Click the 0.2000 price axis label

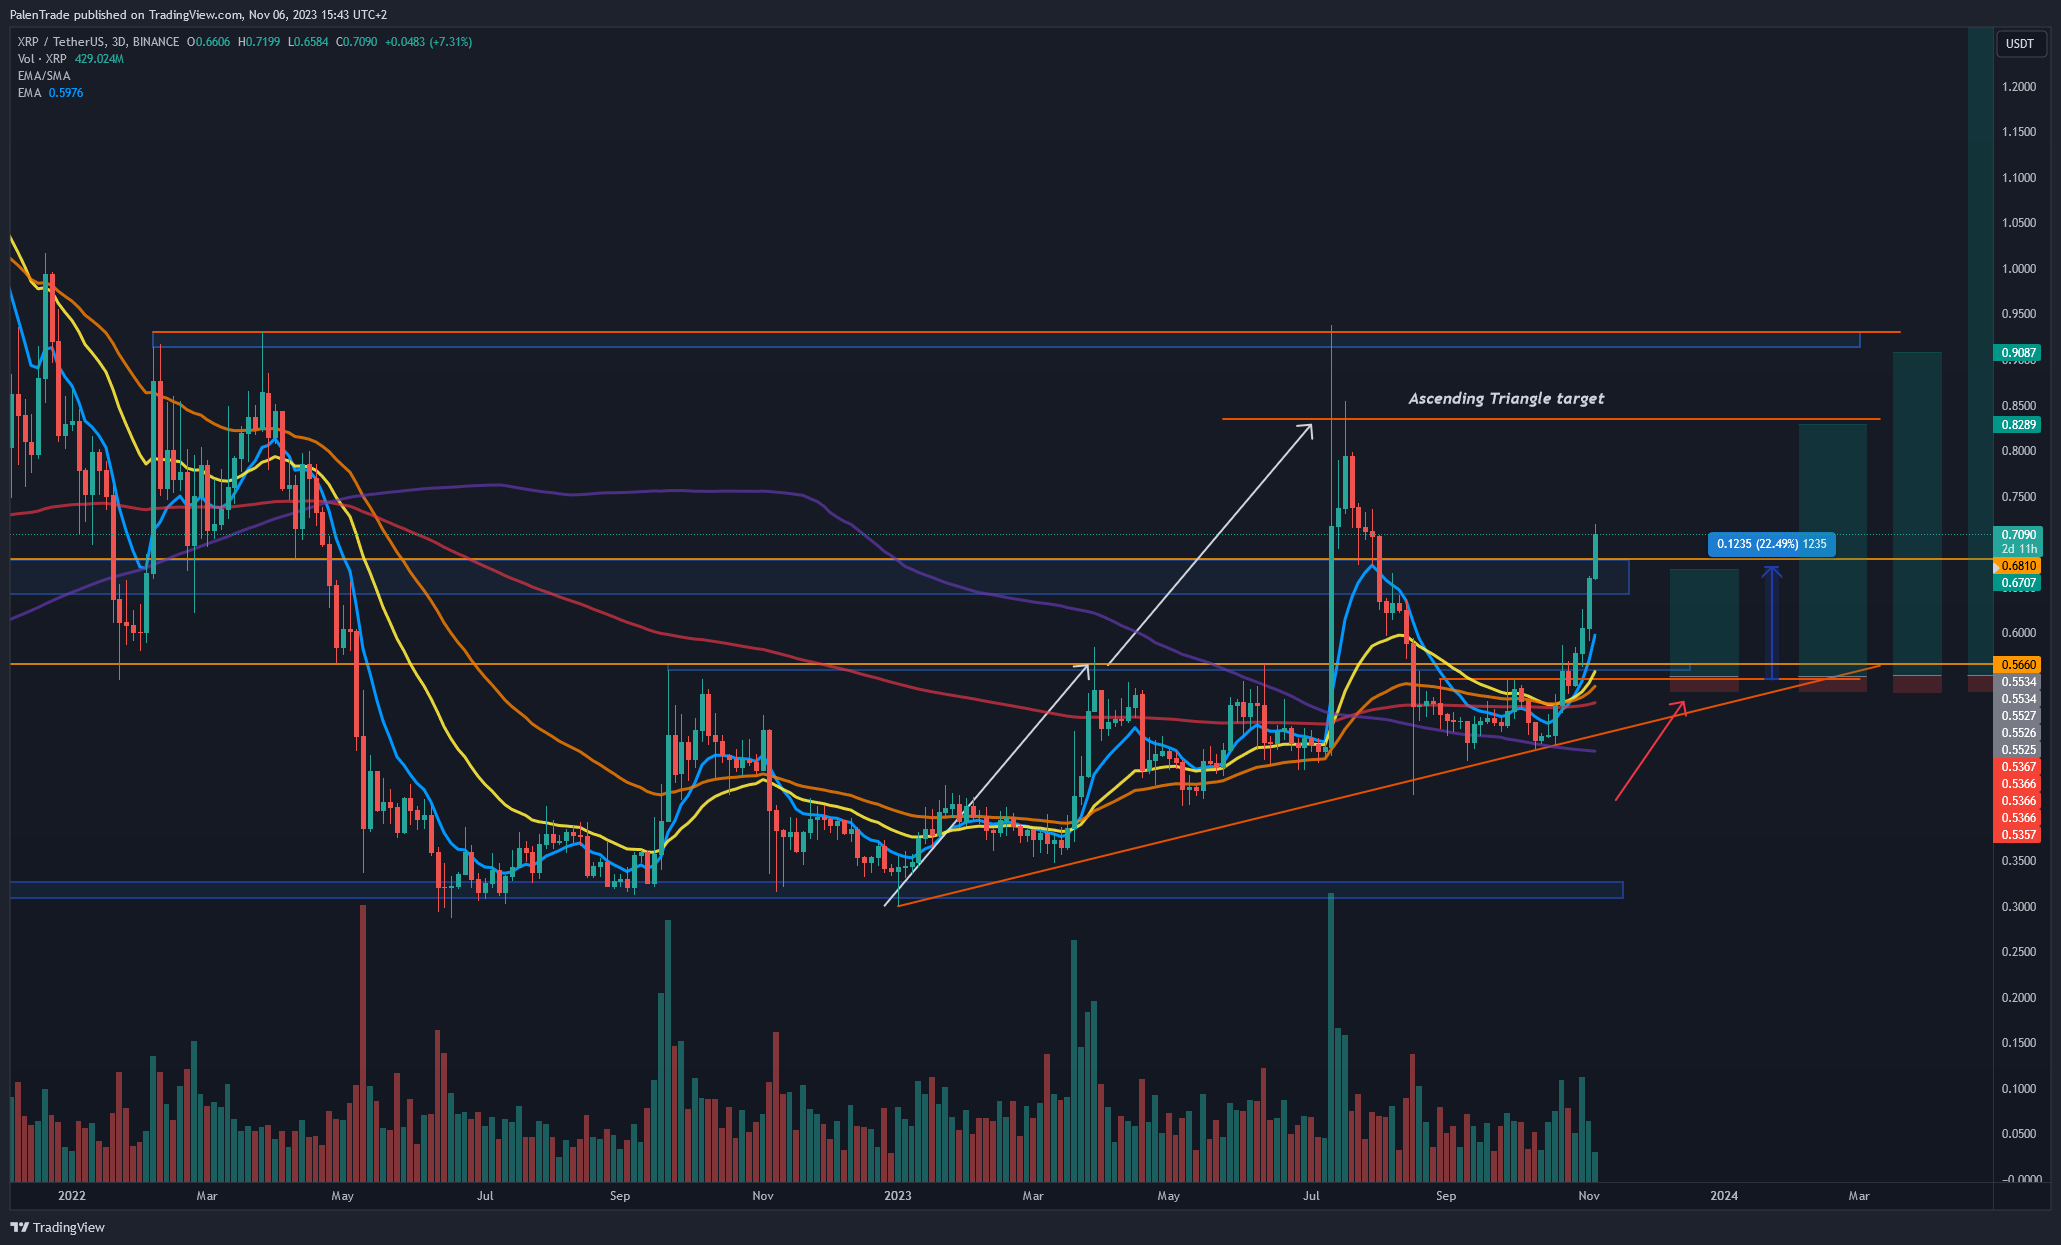tap(2019, 998)
